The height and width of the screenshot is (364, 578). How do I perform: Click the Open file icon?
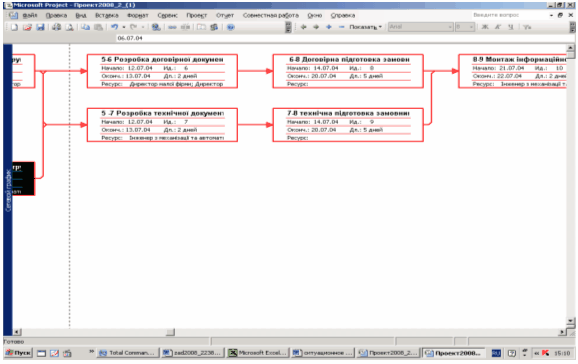tap(27, 27)
